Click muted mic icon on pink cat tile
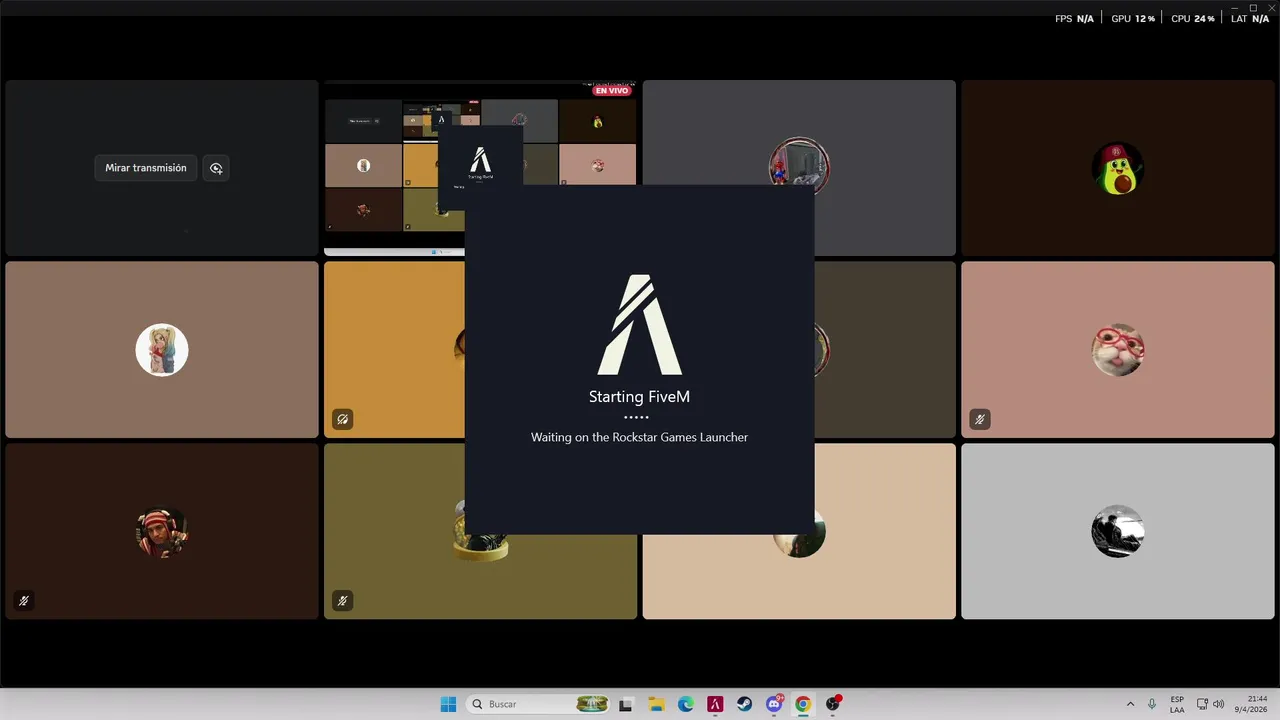Image resolution: width=1280 pixels, height=720 pixels. tap(980, 420)
